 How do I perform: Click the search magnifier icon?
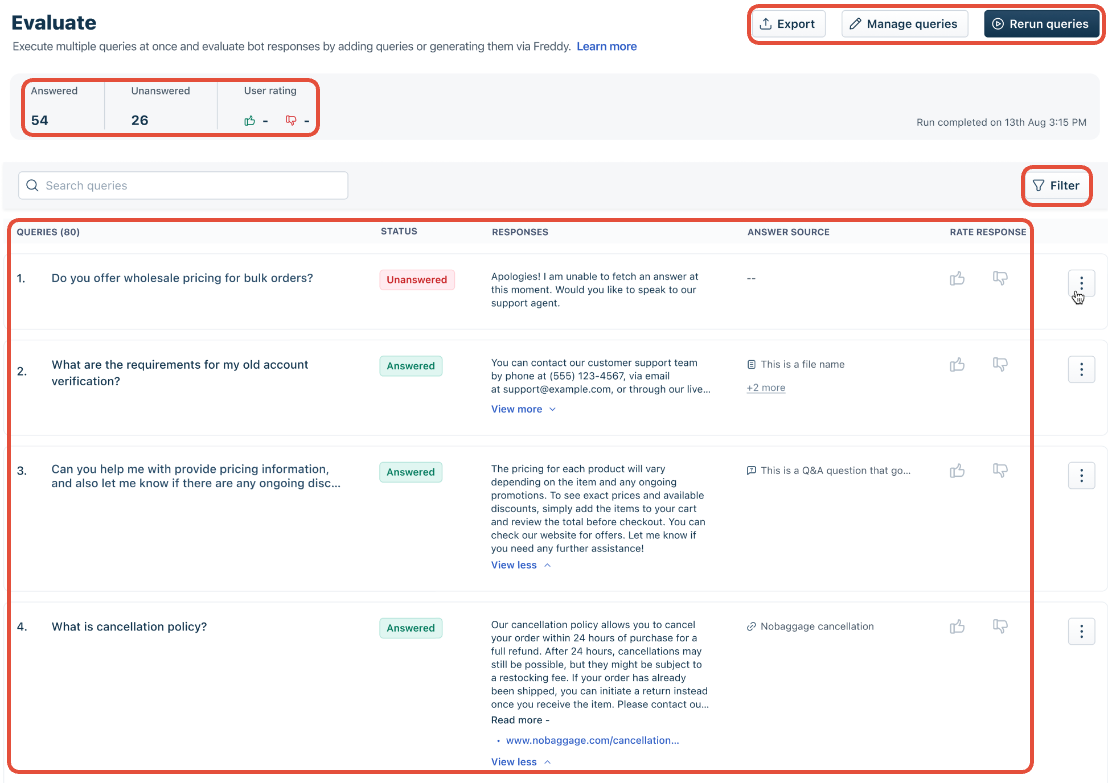pyautogui.click(x=32, y=186)
